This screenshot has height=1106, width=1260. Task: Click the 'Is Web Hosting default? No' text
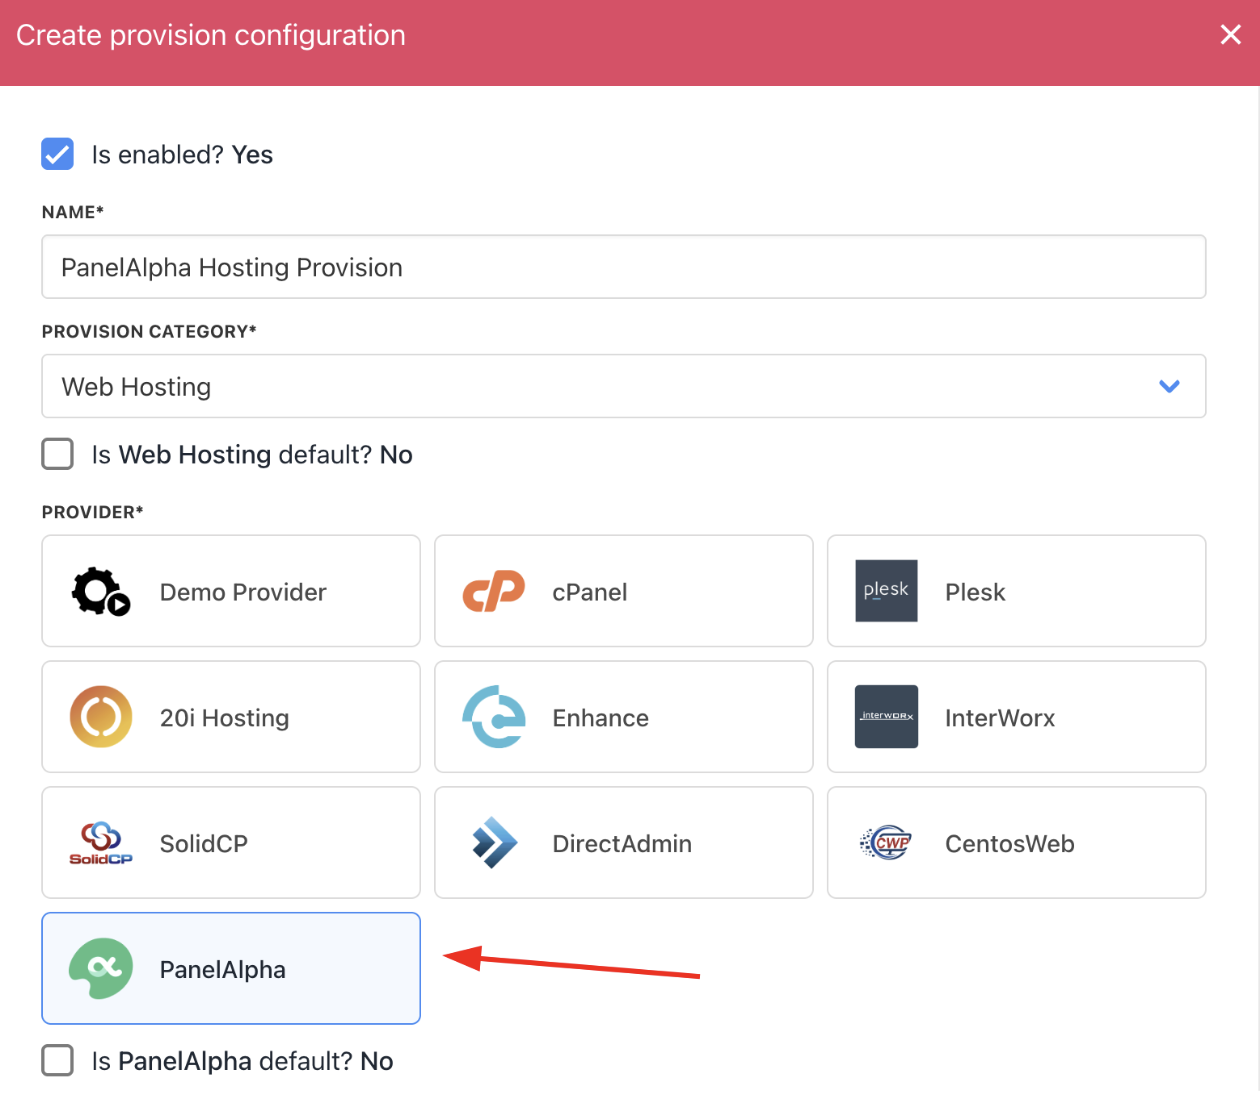coord(252,455)
